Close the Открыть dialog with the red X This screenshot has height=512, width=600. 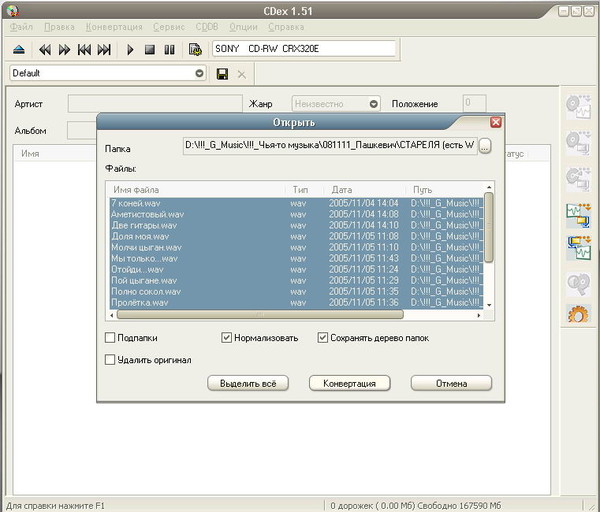coord(496,122)
